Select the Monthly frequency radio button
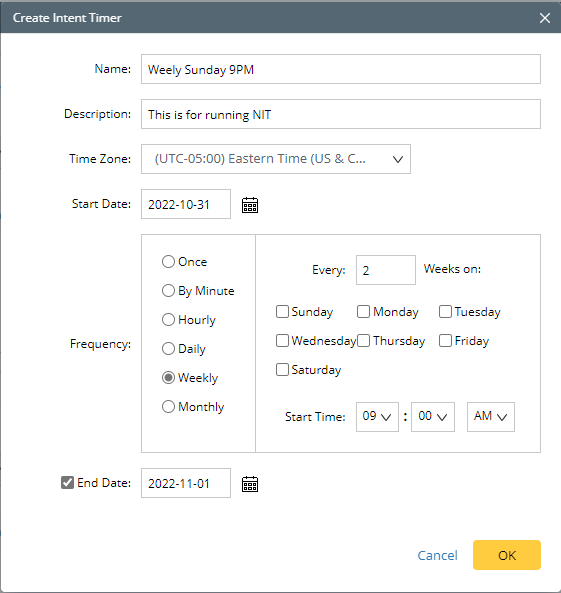The height and width of the screenshot is (593, 561). pos(168,407)
